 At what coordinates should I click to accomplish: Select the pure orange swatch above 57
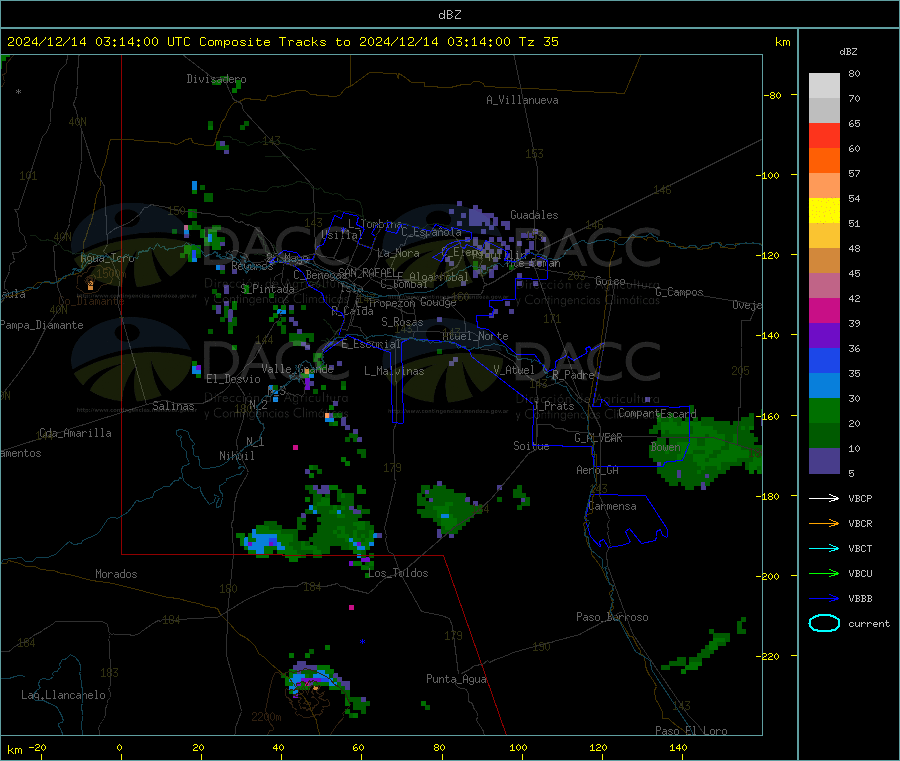click(824, 161)
